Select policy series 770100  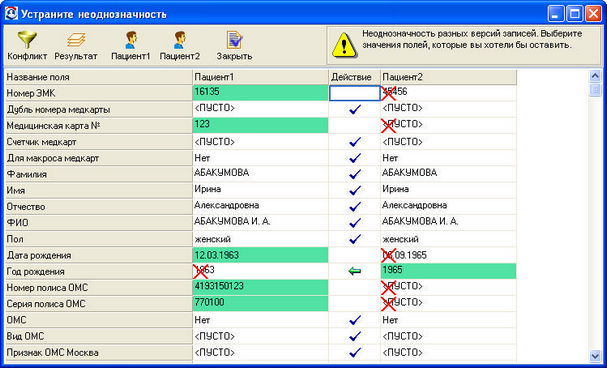pos(261,304)
